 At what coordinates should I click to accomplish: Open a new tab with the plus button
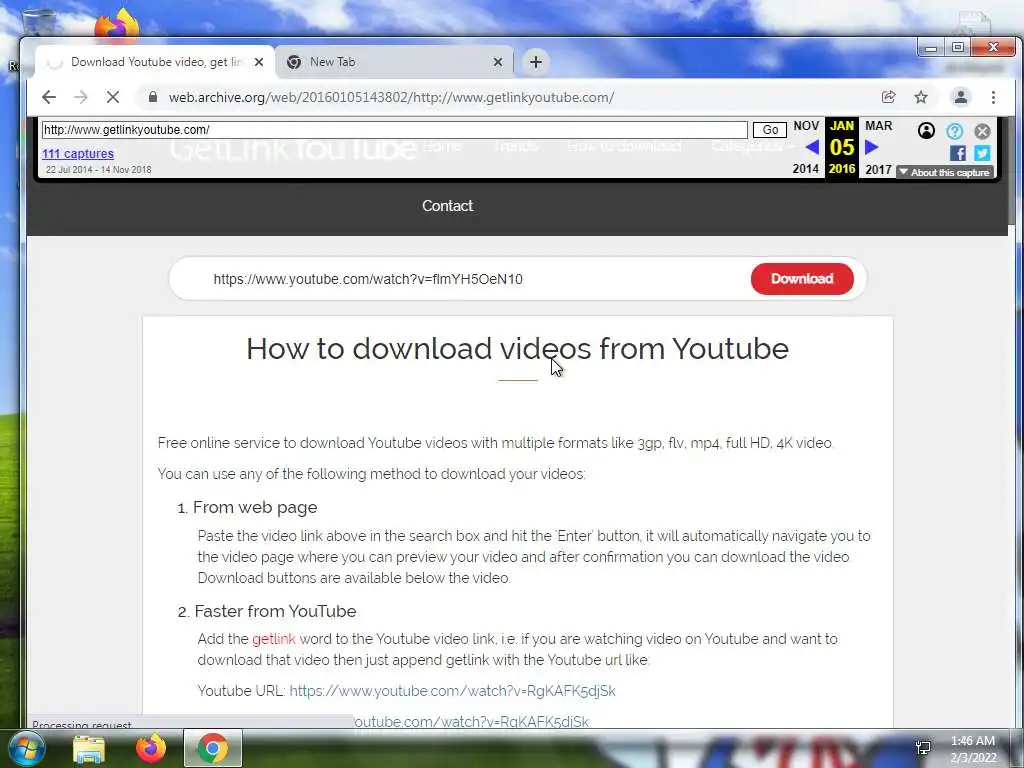[x=536, y=62]
